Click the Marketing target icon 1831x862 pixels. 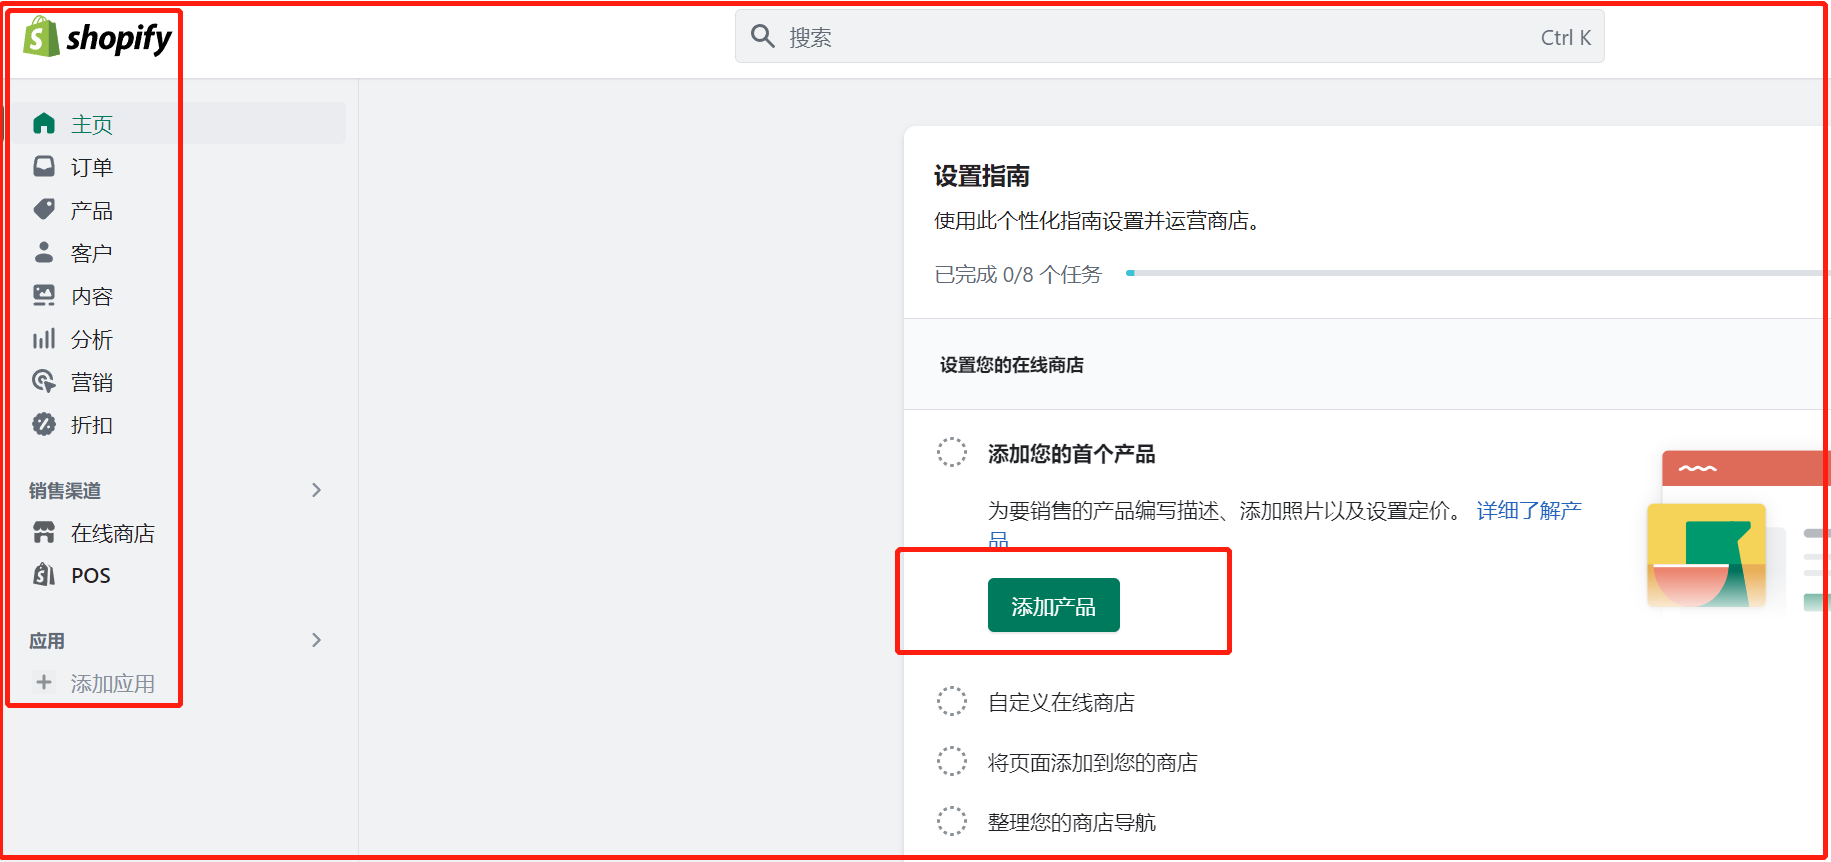(44, 382)
